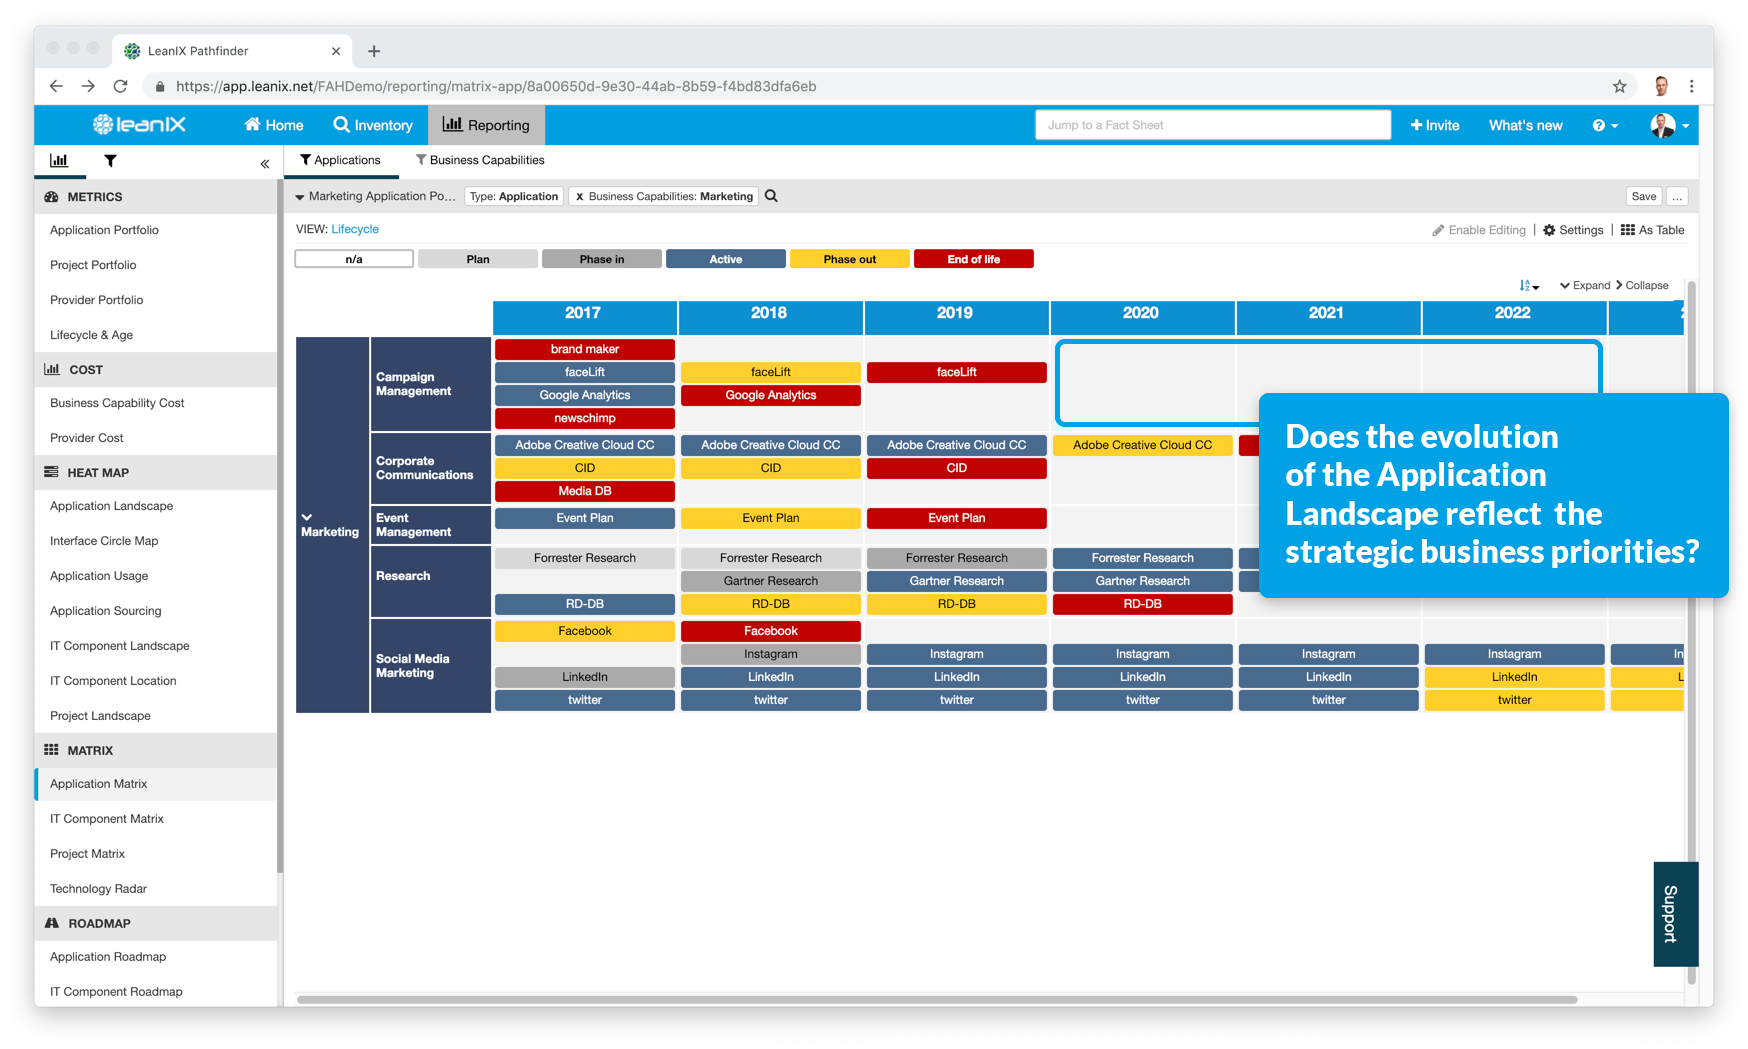Collapse the left sidebar with double-chevron icon
Screen dimensions: 1748x1049
pos(264,163)
